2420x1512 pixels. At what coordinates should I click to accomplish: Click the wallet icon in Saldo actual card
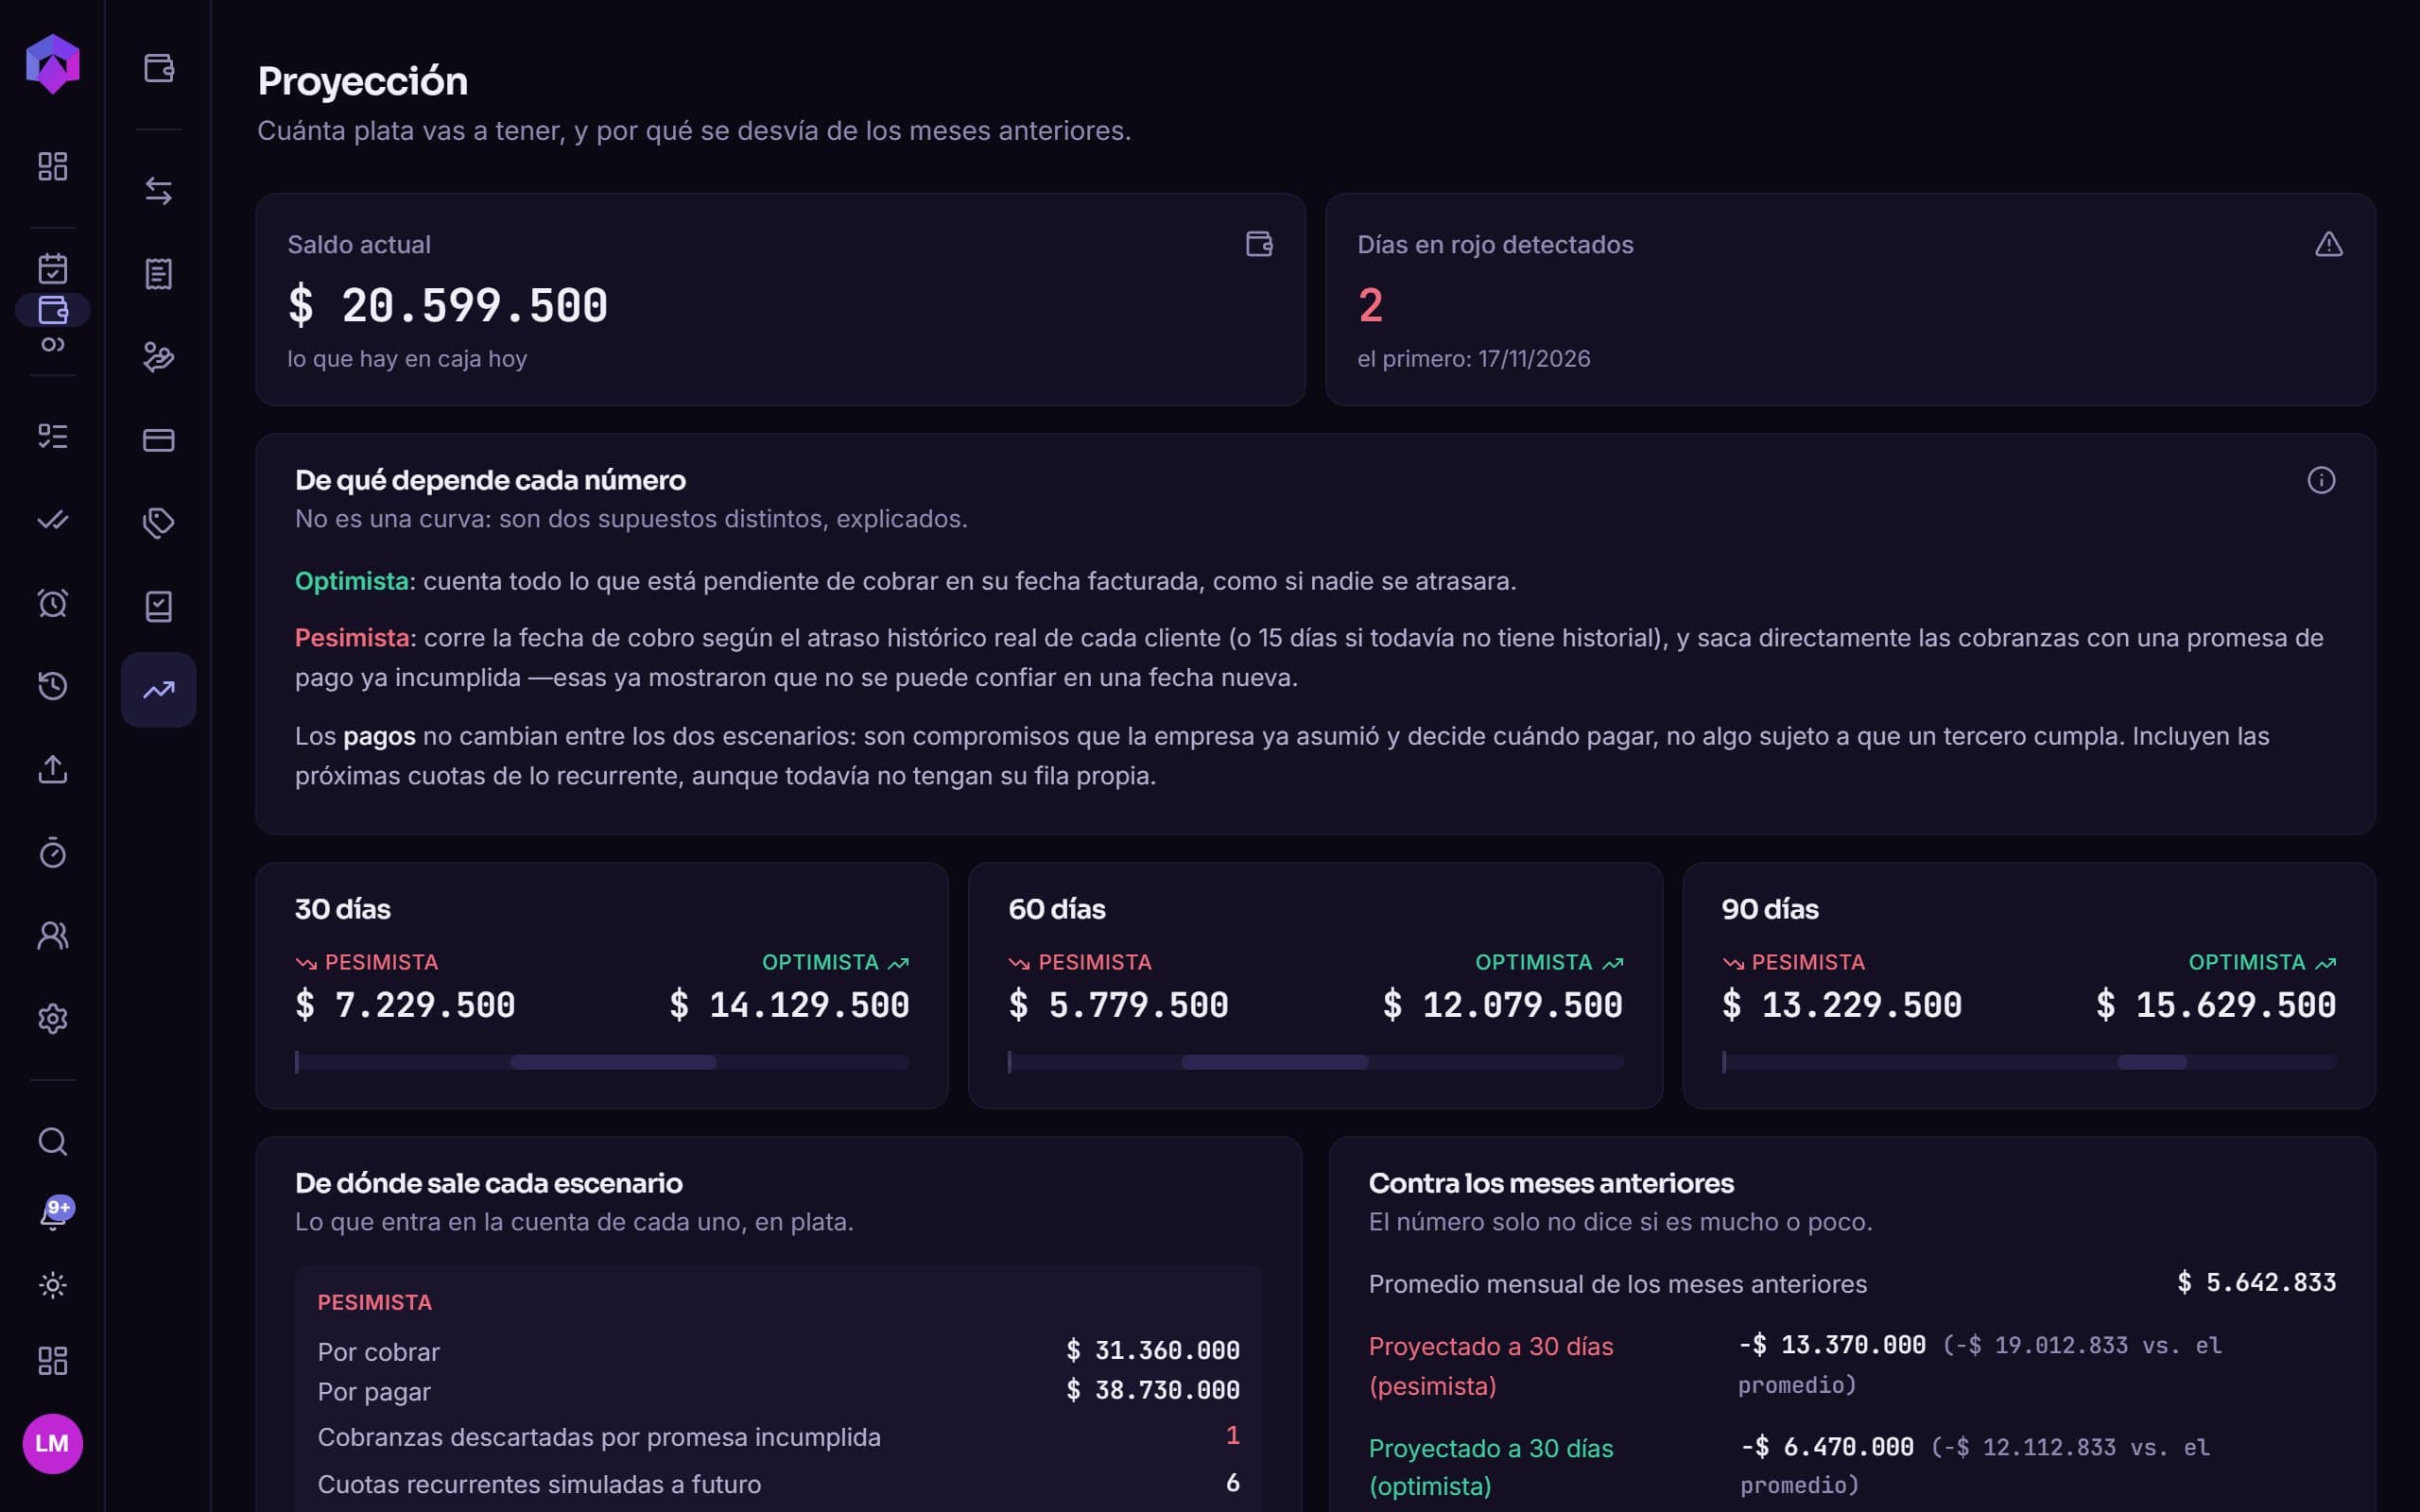pos(1259,244)
